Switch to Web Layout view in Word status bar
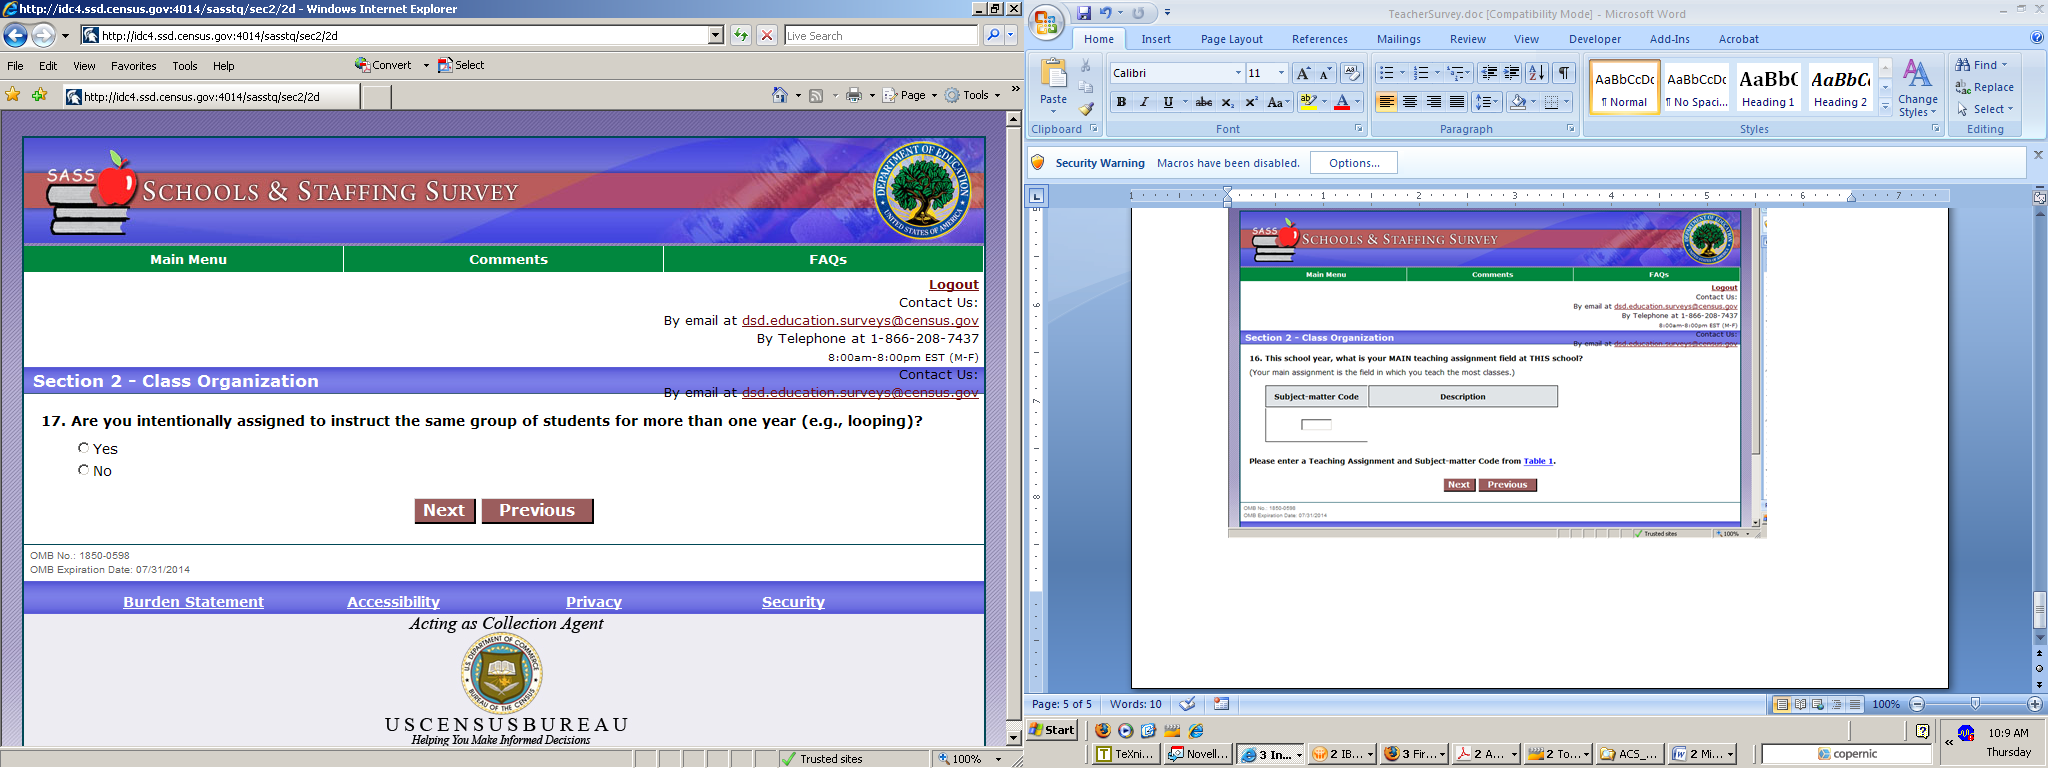This screenshot has height=768, width=2048. pos(1818,704)
